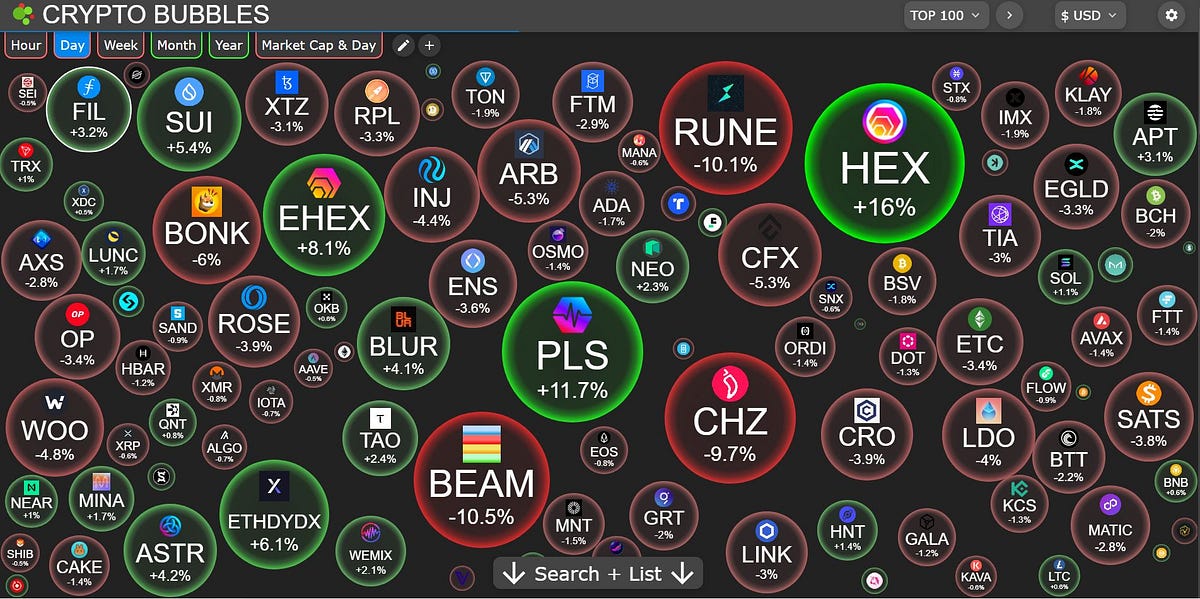
Task: Switch to the Hour tab
Action: pos(26,45)
